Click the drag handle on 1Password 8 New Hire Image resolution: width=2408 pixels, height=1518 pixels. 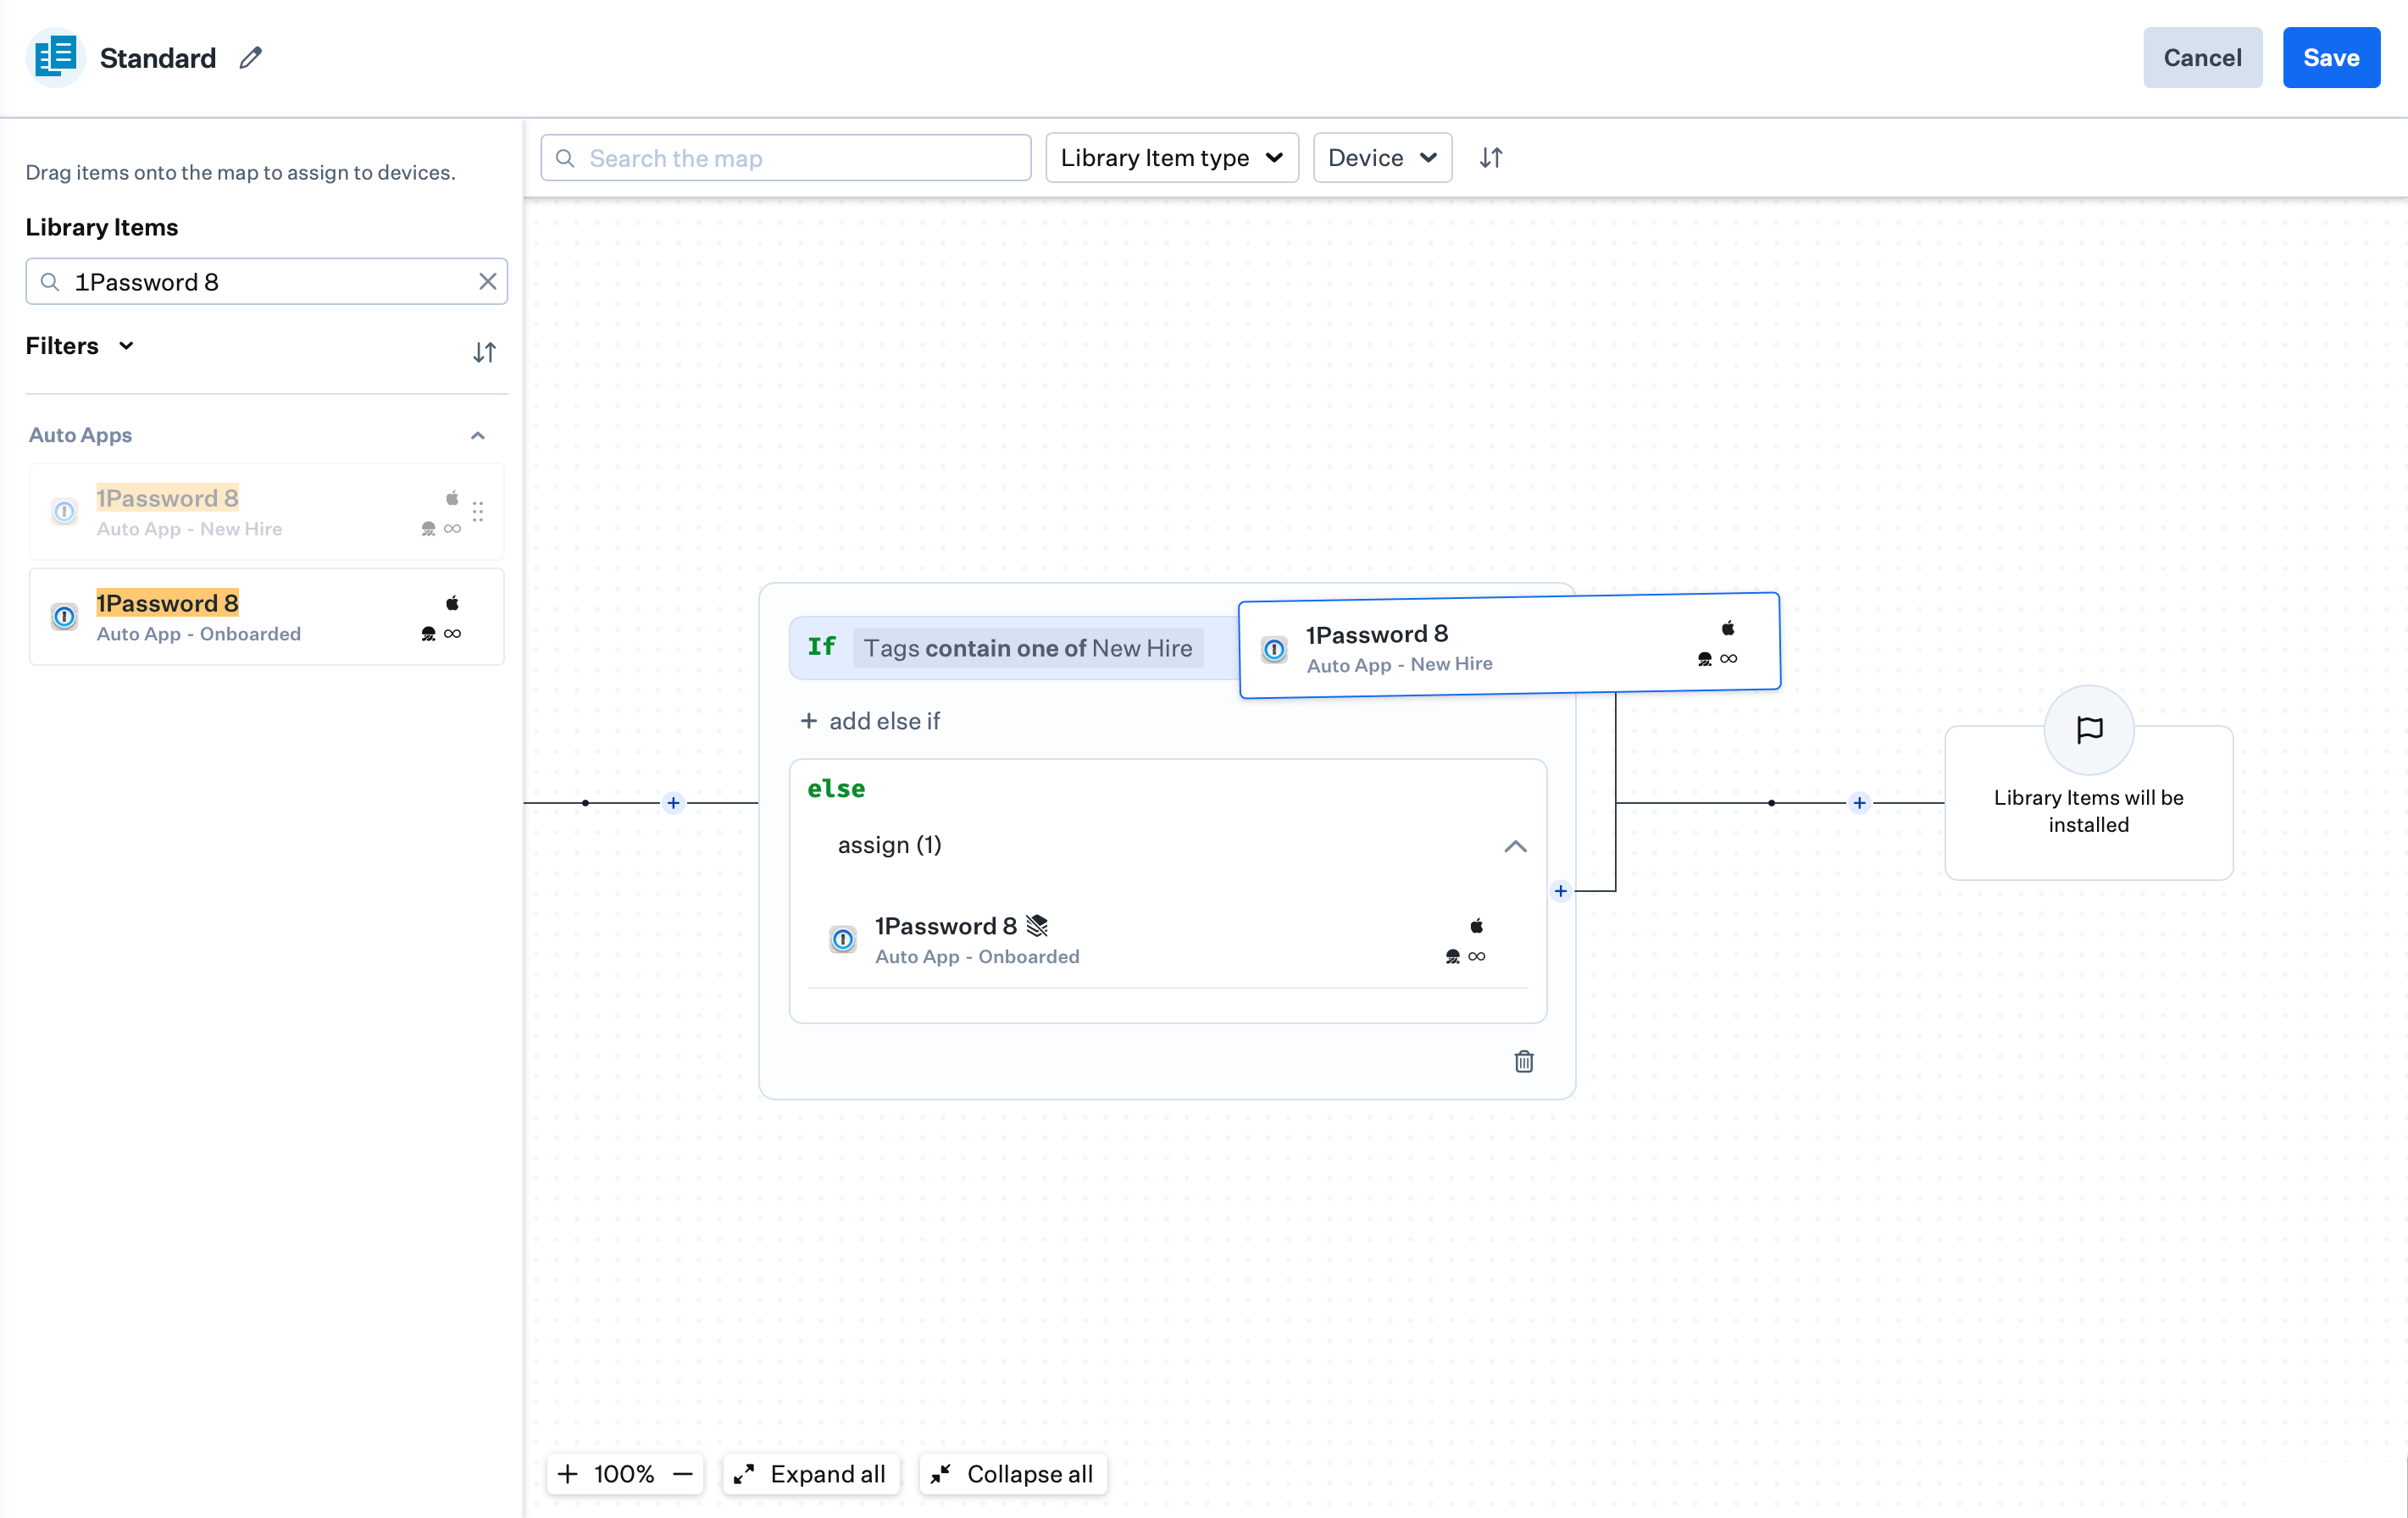[x=478, y=511]
